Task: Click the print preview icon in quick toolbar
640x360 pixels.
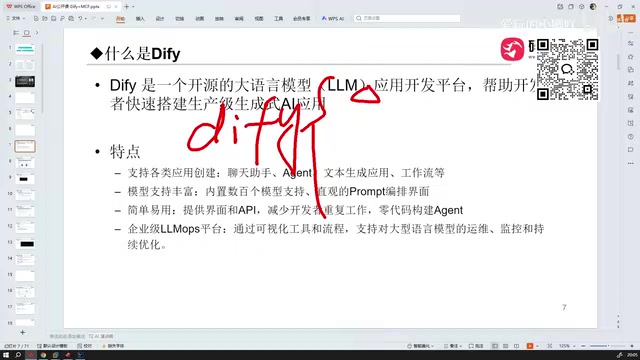Action: pyautogui.click(x=71, y=18)
